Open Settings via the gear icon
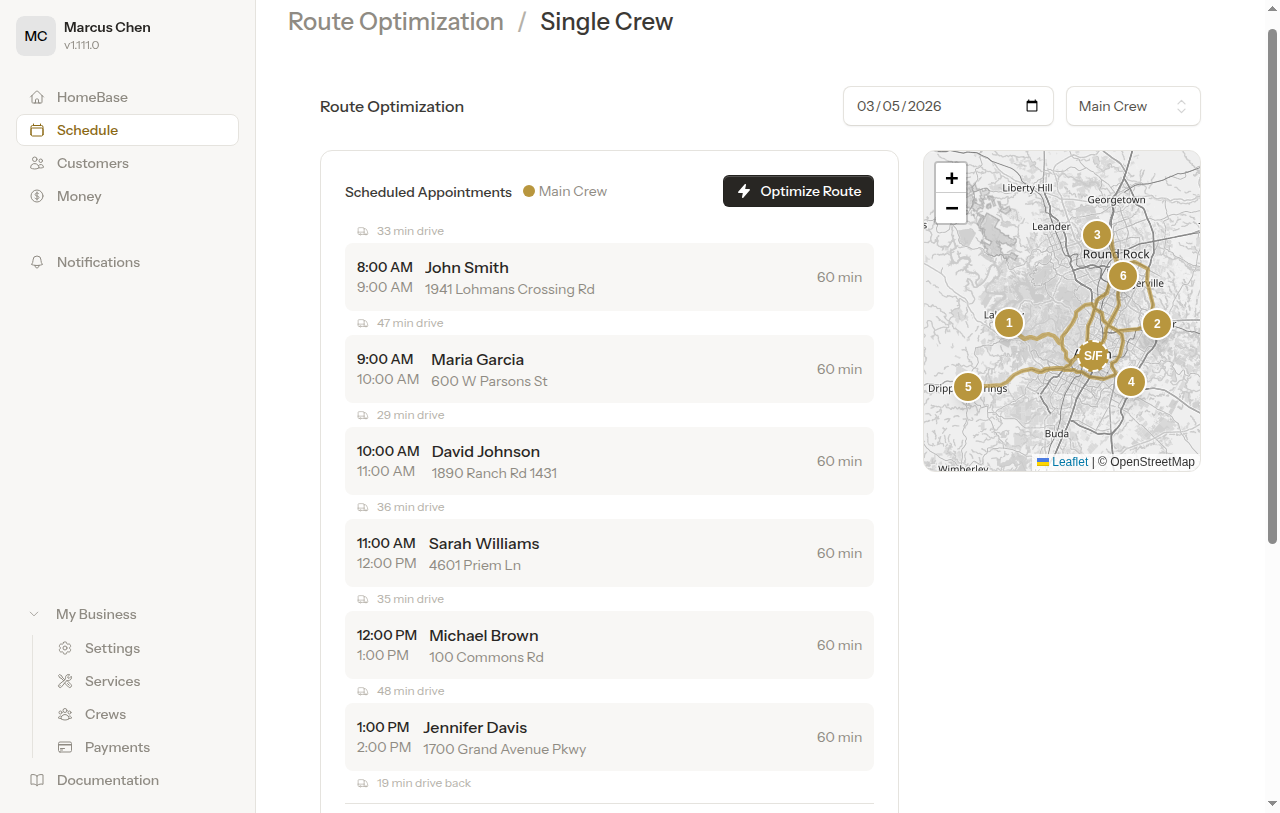 click(x=65, y=648)
